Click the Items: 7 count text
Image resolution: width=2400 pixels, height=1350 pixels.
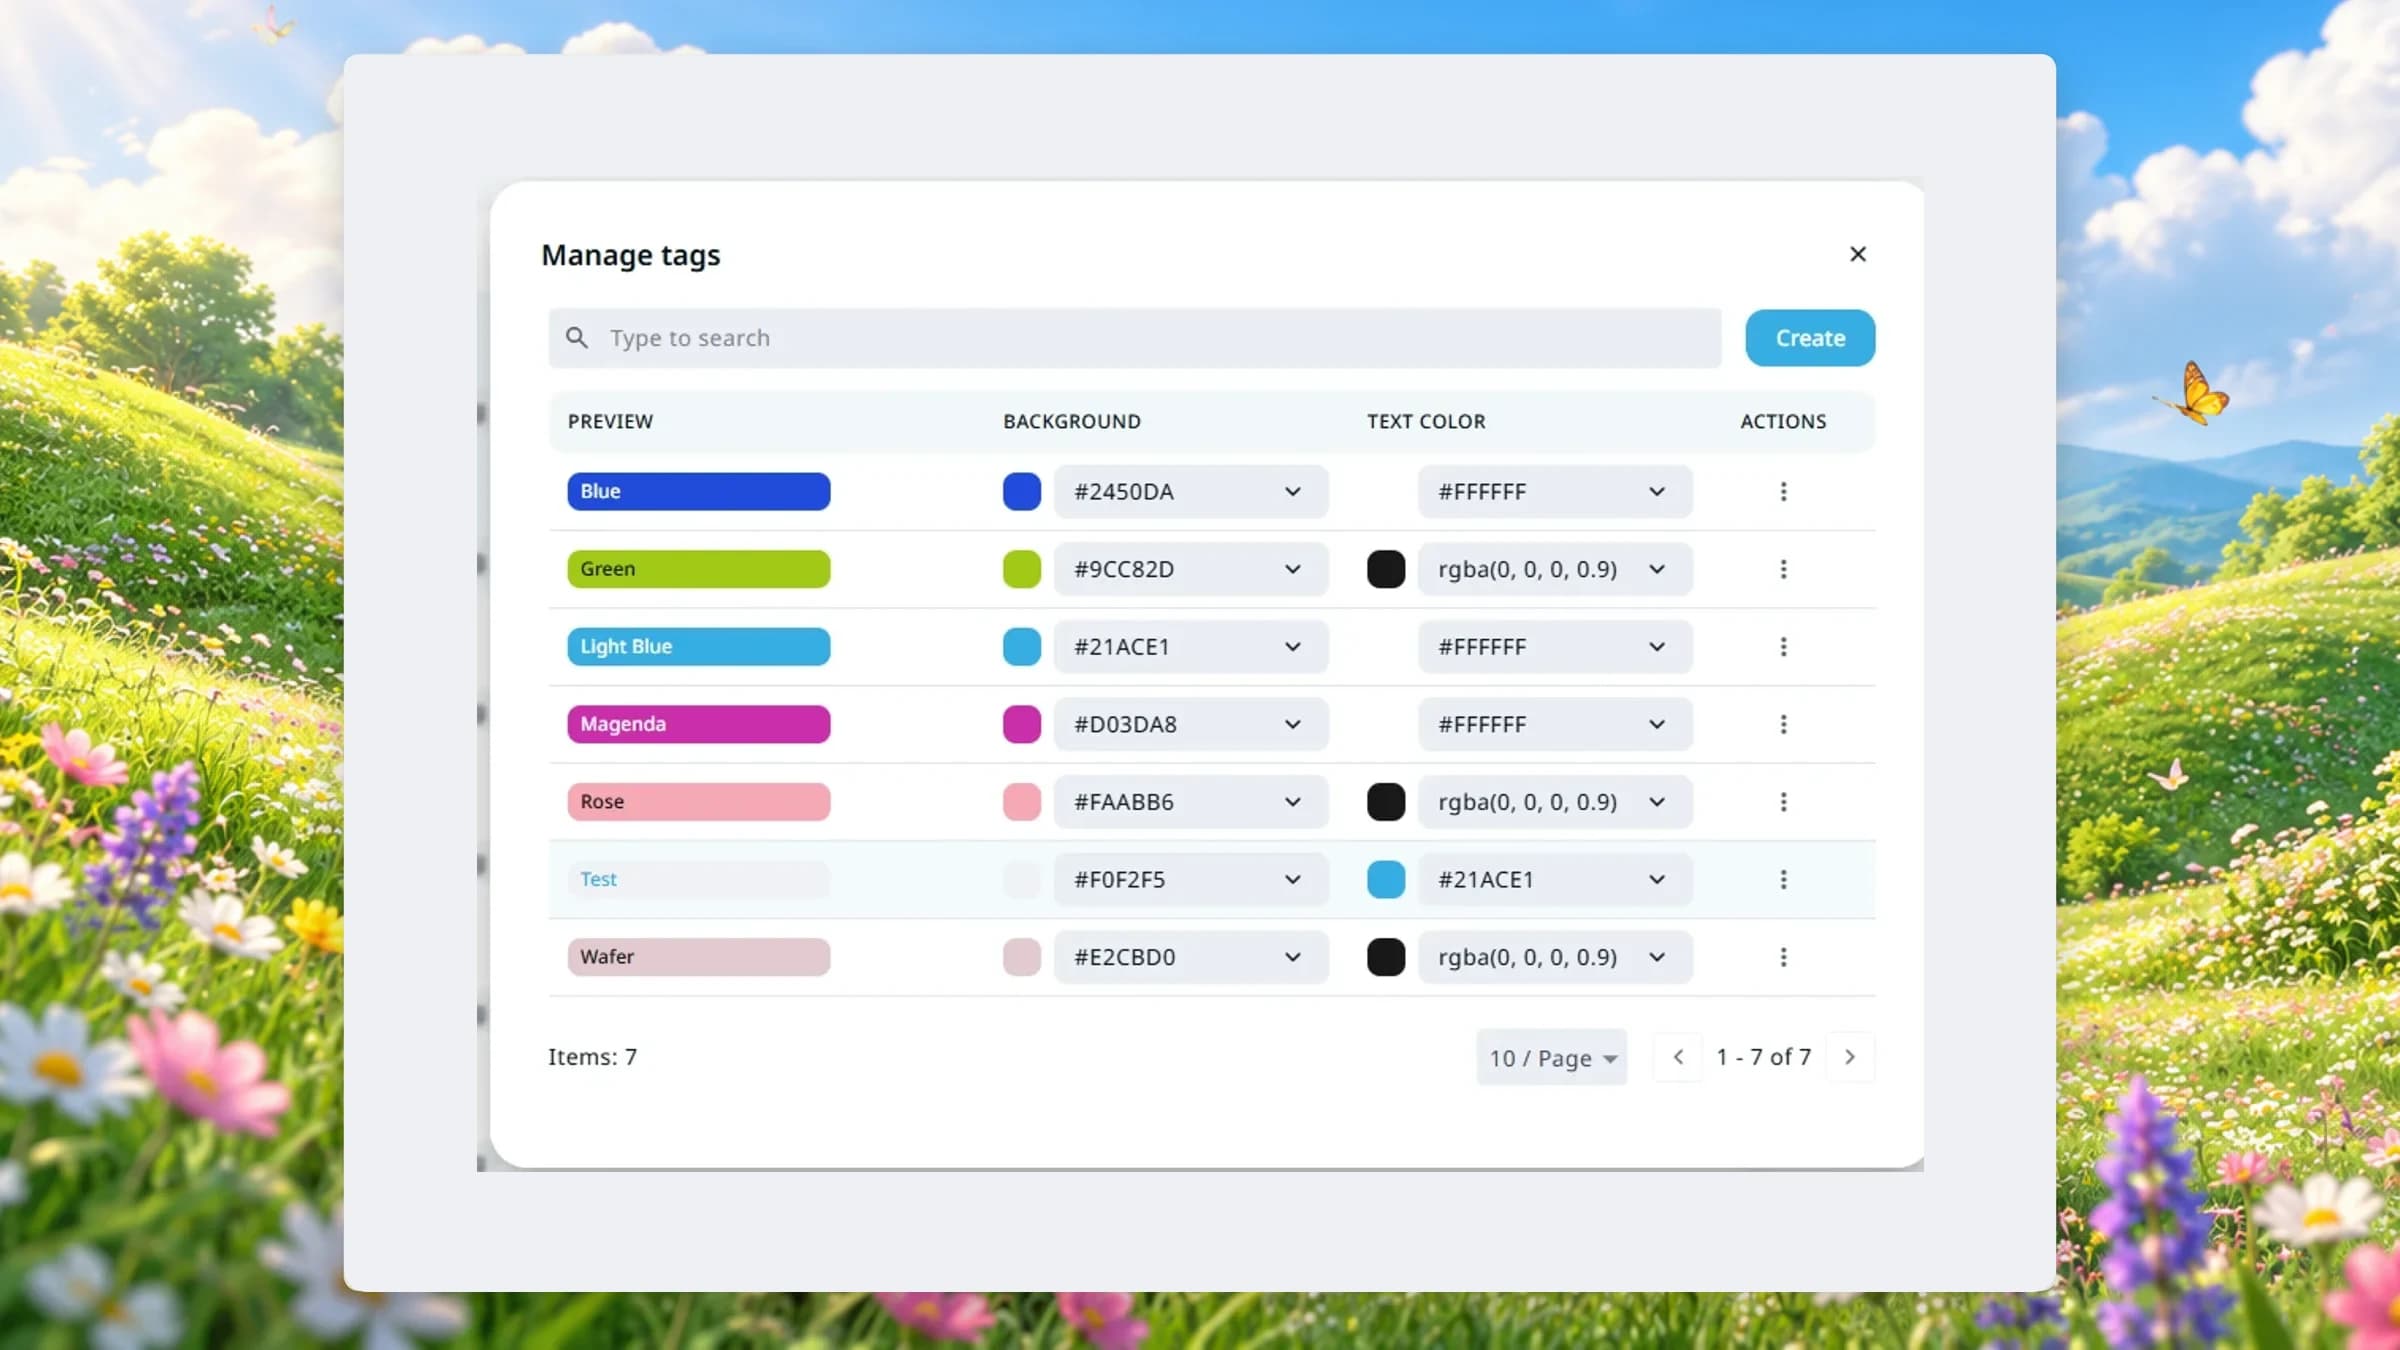(x=592, y=1057)
